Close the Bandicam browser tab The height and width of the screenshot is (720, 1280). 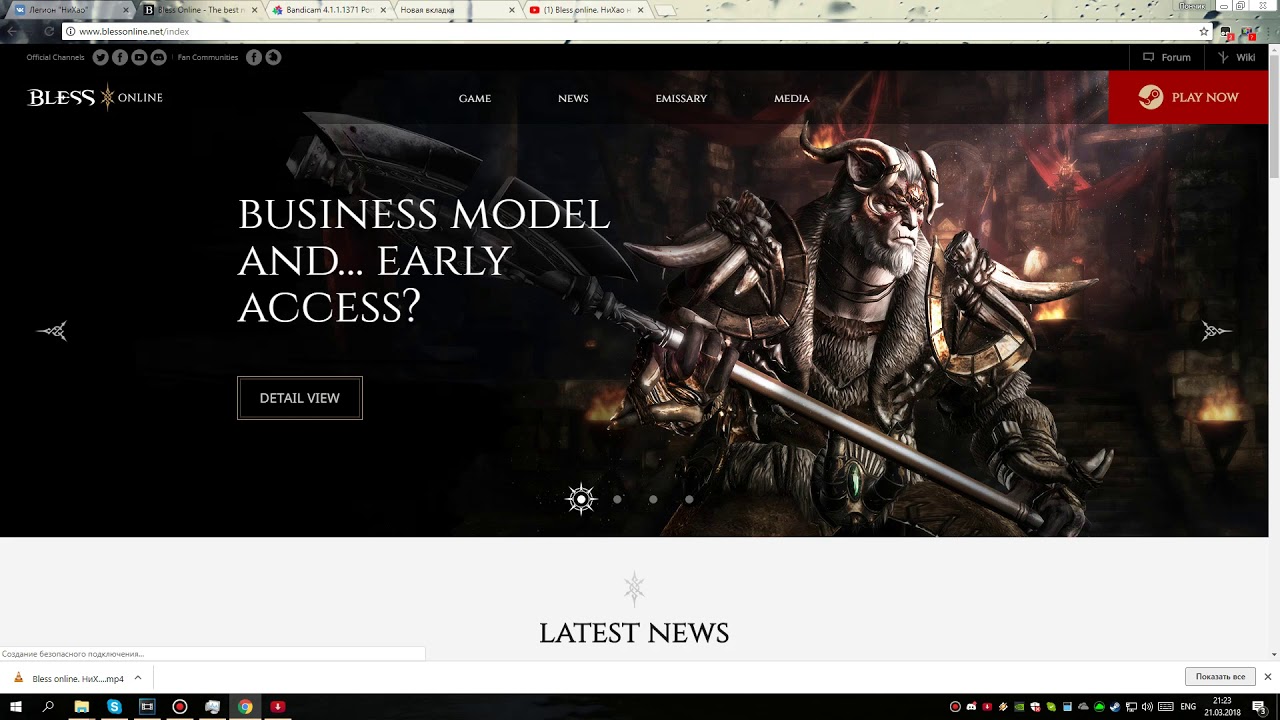tap(383, 10)
